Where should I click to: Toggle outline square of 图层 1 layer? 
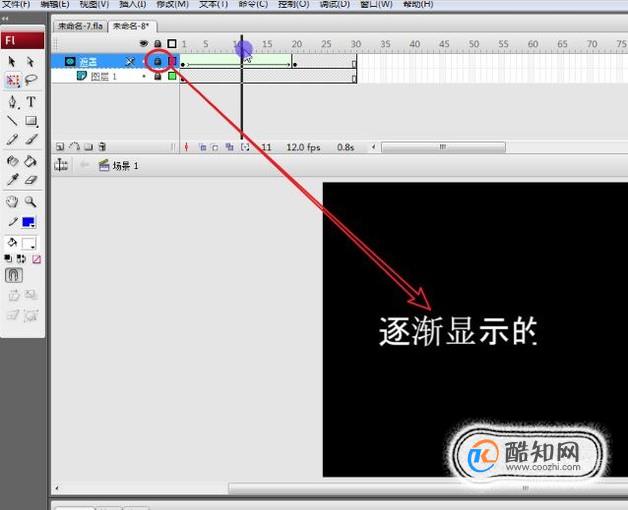(x=172, y=76)
